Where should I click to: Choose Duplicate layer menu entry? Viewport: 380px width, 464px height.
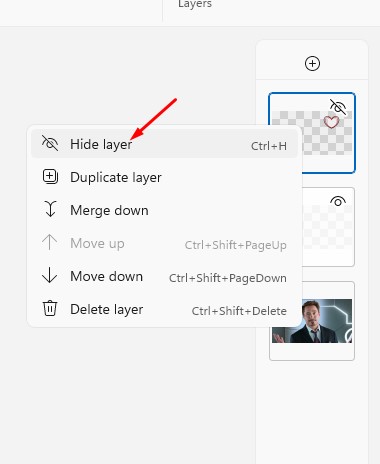164,177
